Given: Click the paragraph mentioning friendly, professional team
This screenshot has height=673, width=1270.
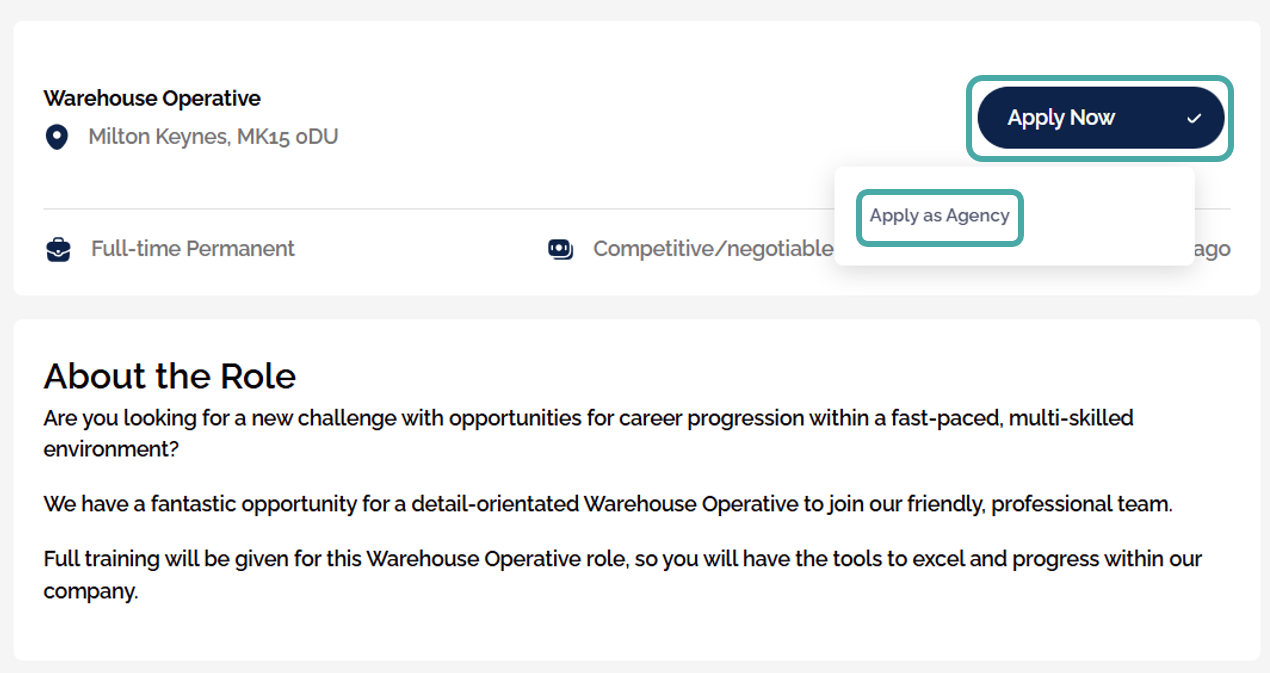Looking at the screenshot, I should pyautogui.click(x=608, y=504).
